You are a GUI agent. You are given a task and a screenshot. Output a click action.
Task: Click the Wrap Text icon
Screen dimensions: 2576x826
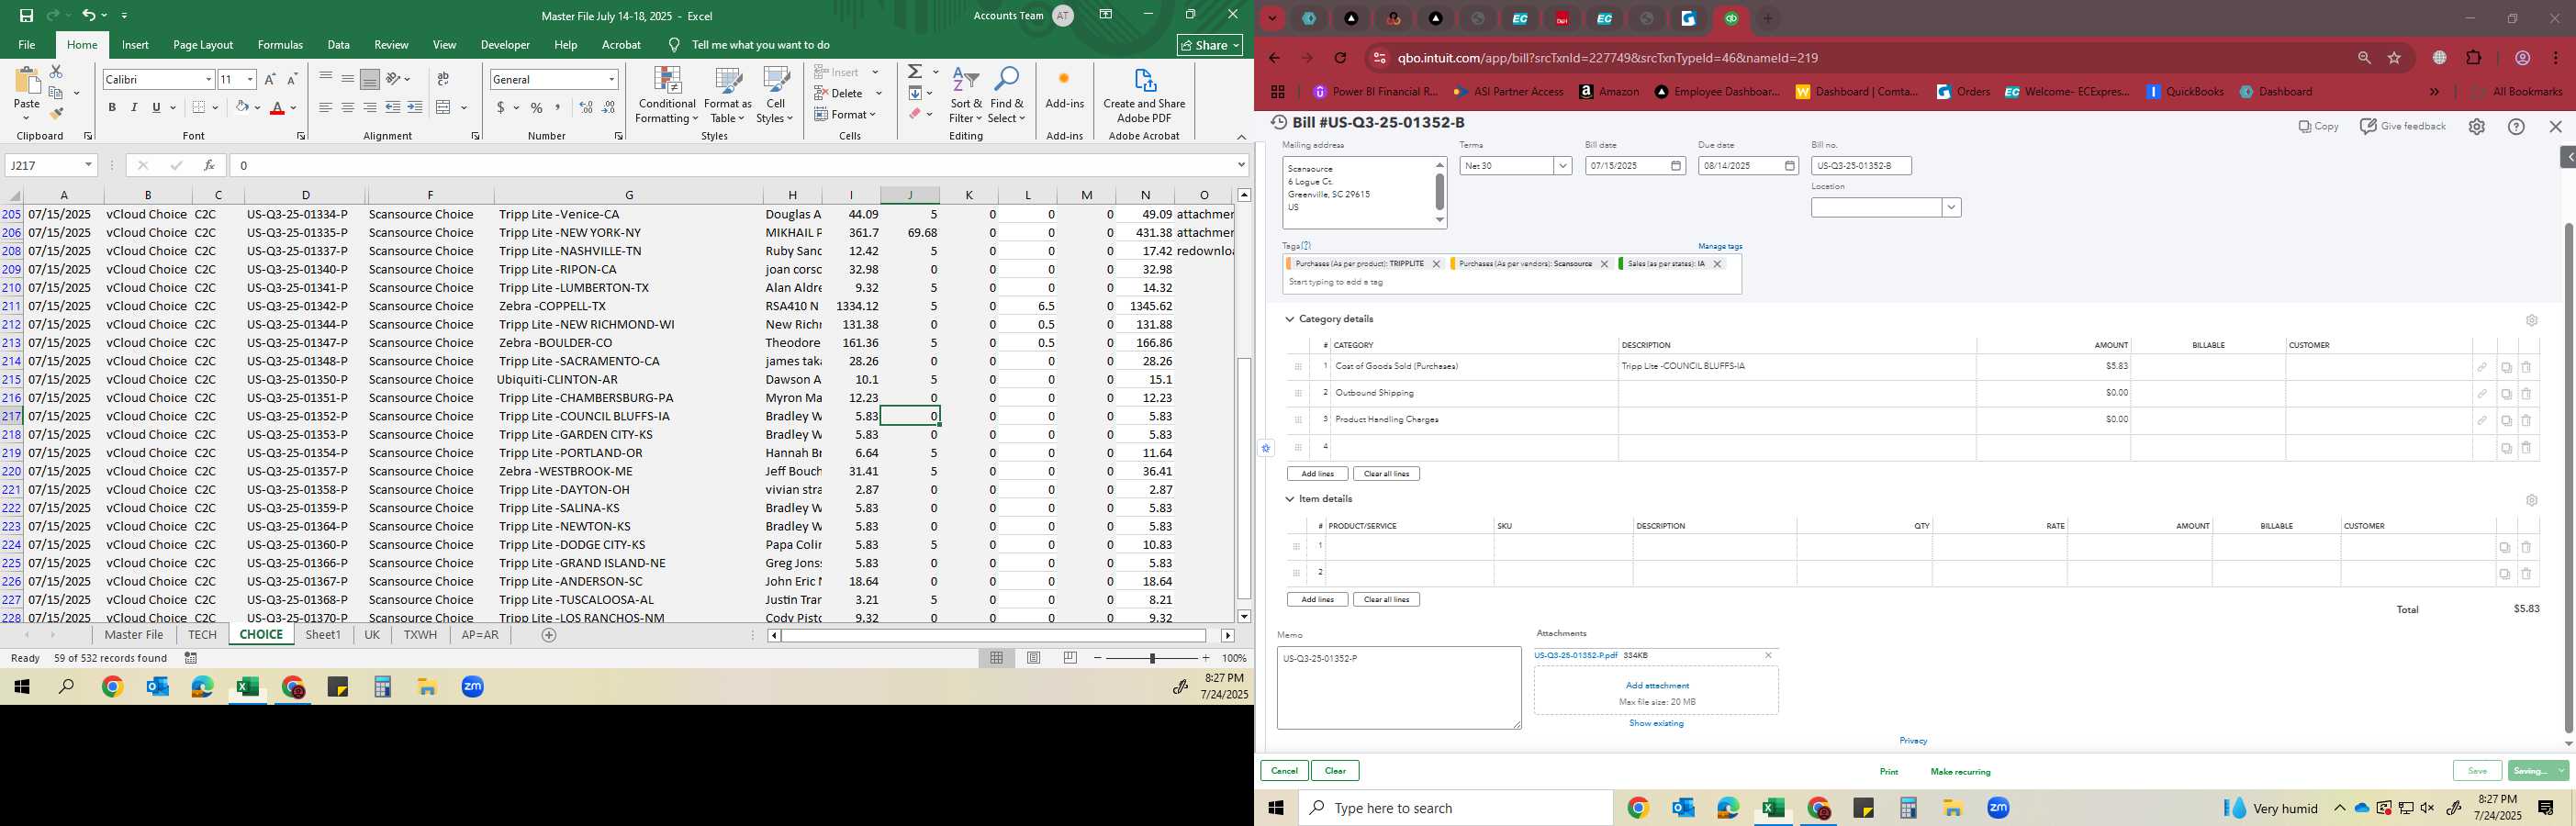pos(443,79)
